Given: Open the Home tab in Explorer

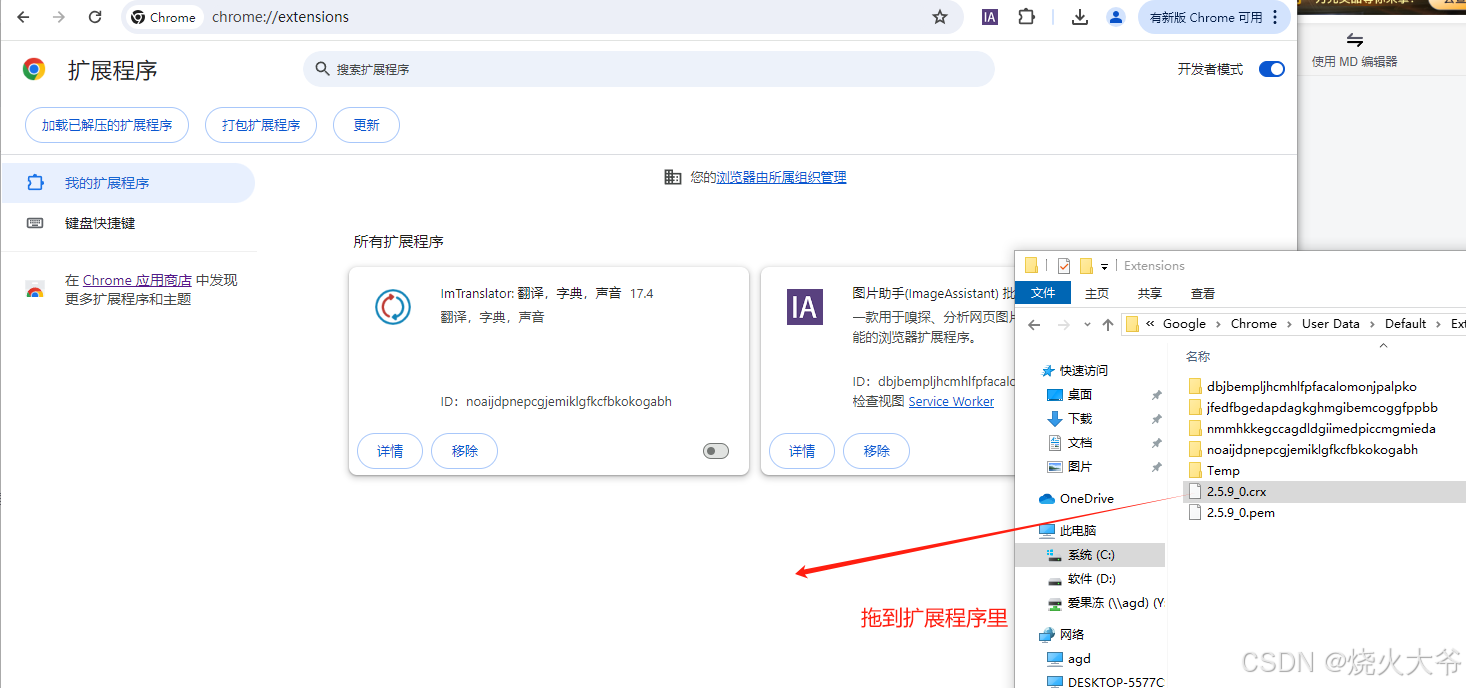Looking at the screenshot, I should [x=1097, y=293].
